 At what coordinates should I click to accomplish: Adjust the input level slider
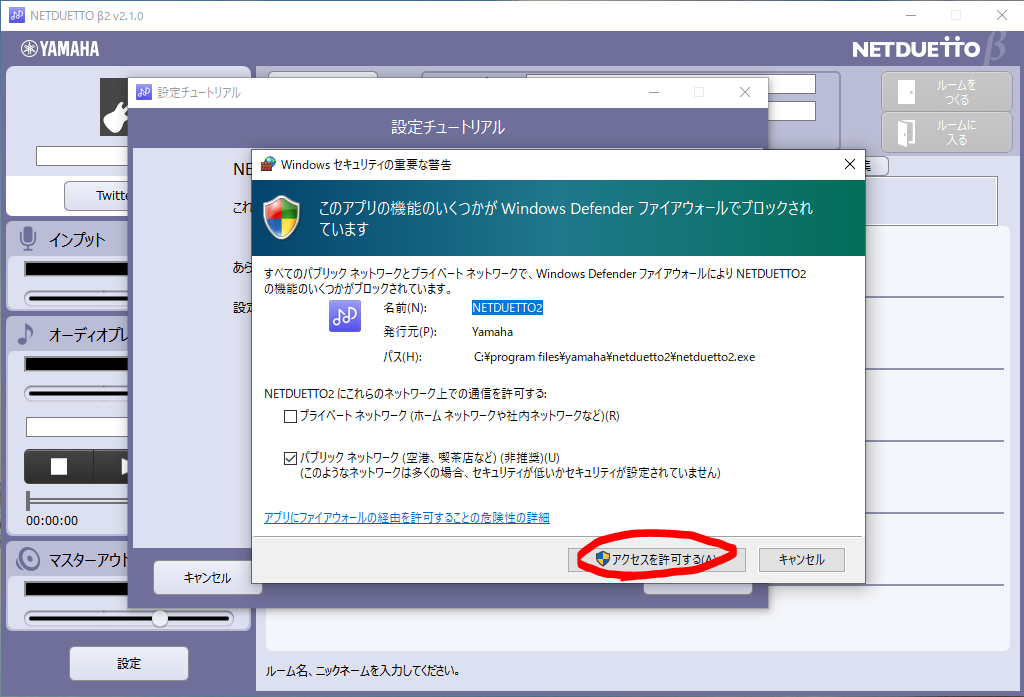click(77, 299)
